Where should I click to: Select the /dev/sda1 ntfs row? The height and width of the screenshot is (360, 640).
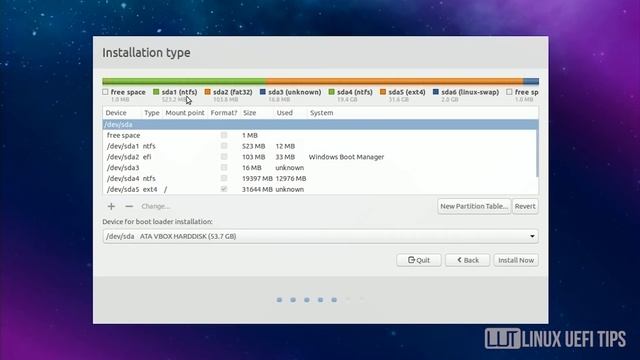coord(320,146)
